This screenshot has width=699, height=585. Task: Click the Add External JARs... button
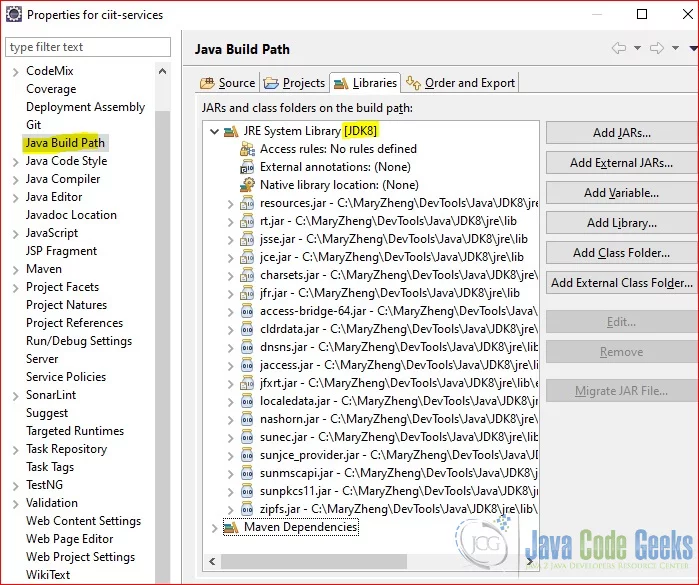point(622,163)
